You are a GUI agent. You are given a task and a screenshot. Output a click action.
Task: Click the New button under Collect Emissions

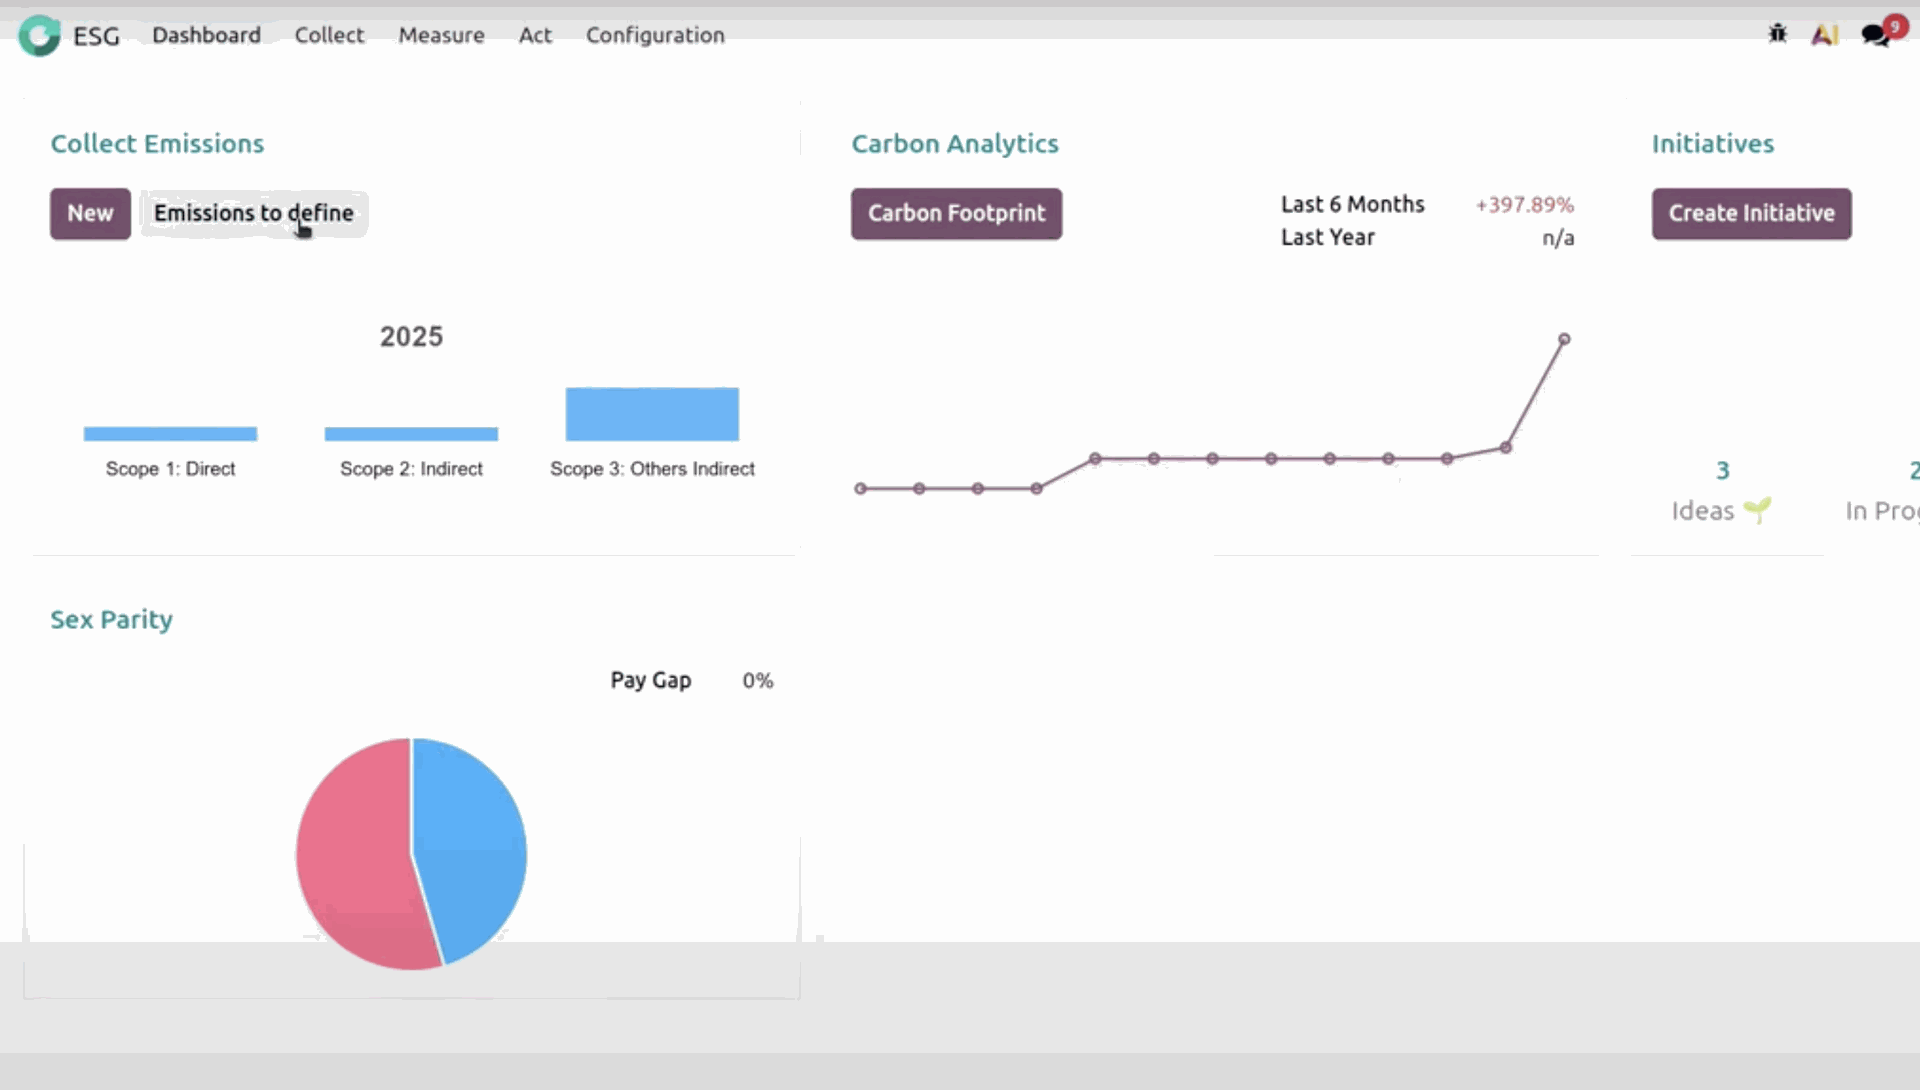point(90,213)
